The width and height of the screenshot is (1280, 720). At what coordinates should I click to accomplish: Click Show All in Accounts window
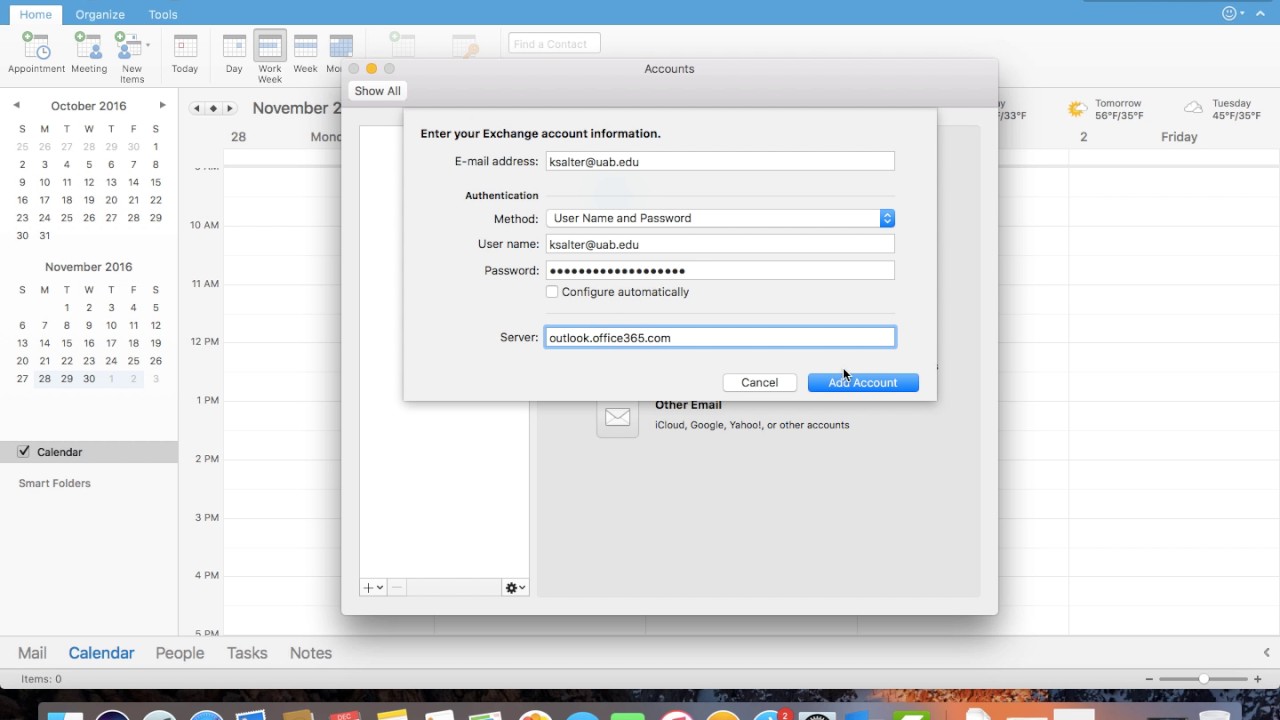(377, 91)
